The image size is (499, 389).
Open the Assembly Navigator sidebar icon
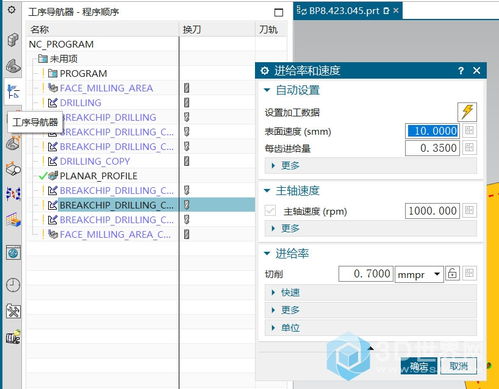[x=13, y=40]
